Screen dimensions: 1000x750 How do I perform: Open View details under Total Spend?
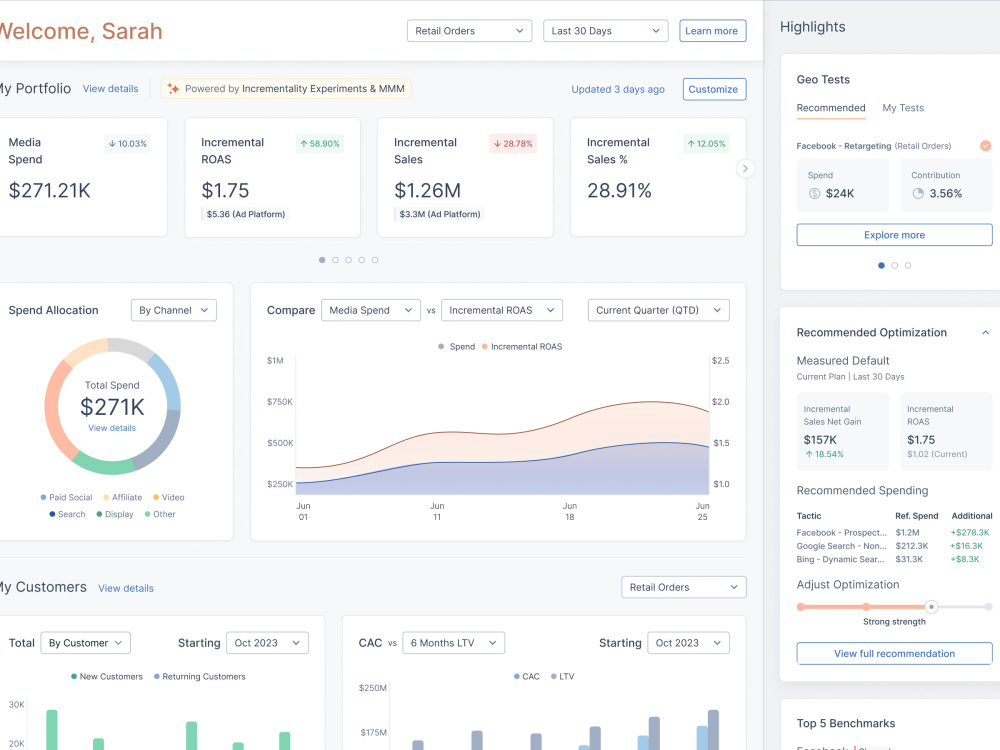point(112,428)
